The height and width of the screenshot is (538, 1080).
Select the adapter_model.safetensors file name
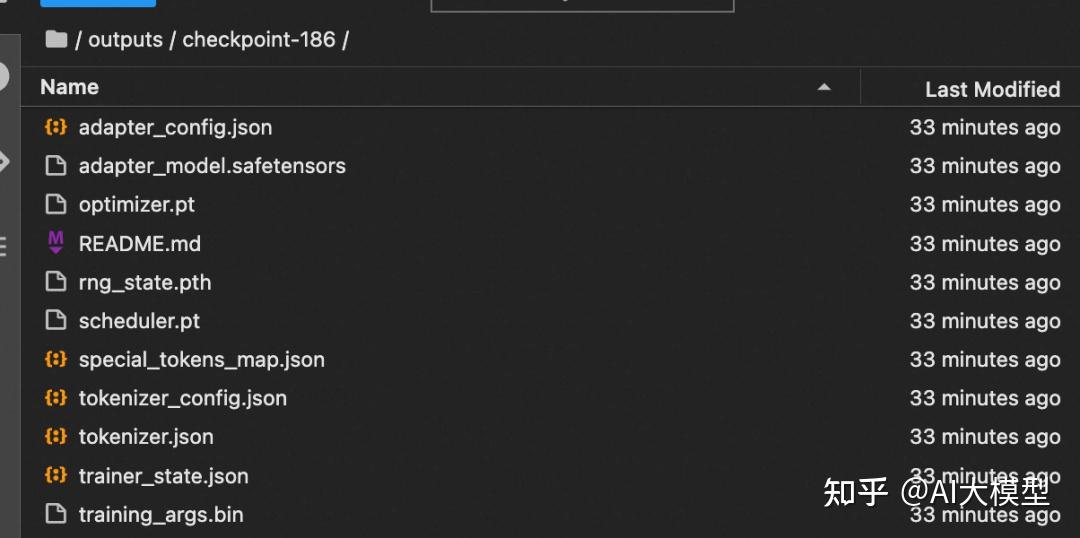(212, 166)
